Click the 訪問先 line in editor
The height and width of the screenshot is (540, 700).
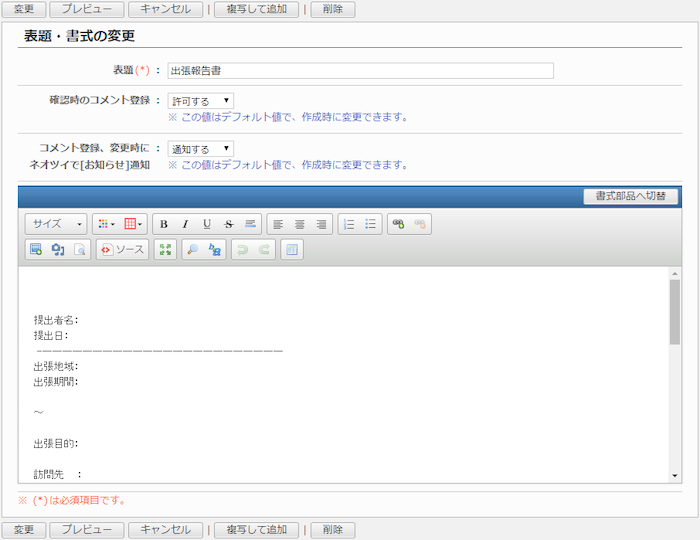(x=58, y=474)
